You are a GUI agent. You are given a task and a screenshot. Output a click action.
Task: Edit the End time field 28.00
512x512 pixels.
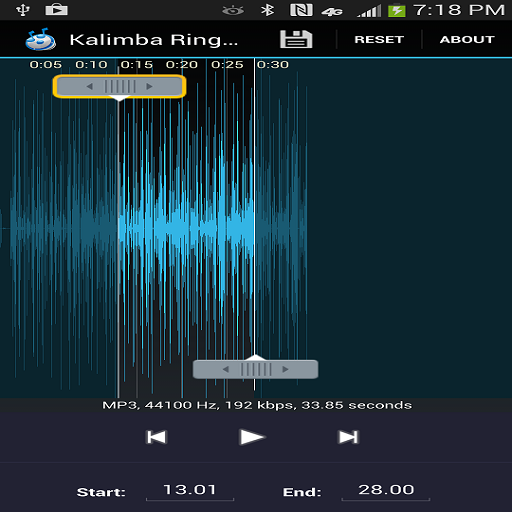pos(386,490)
